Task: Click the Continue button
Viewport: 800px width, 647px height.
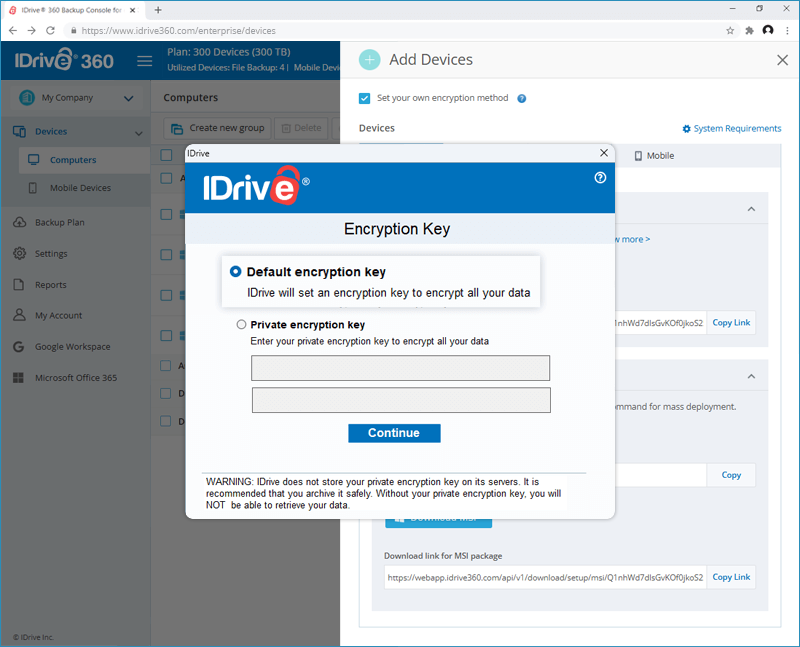Action: [394, 433]
